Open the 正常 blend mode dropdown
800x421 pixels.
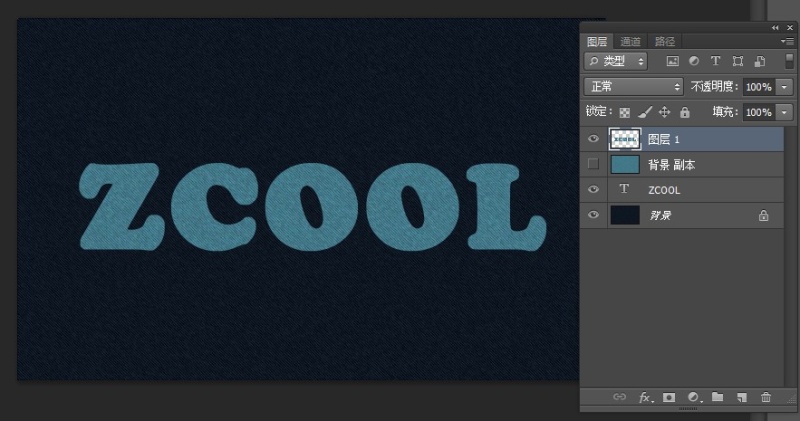[x=633, y=87]
